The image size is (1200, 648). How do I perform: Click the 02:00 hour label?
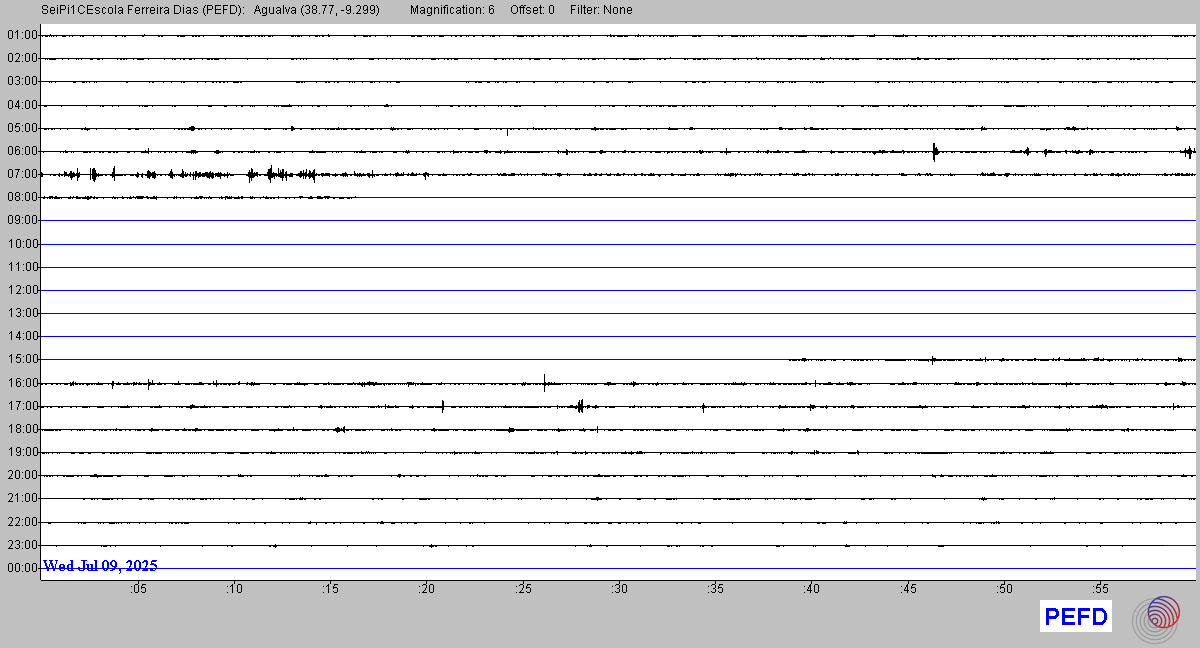click(22, 58)
